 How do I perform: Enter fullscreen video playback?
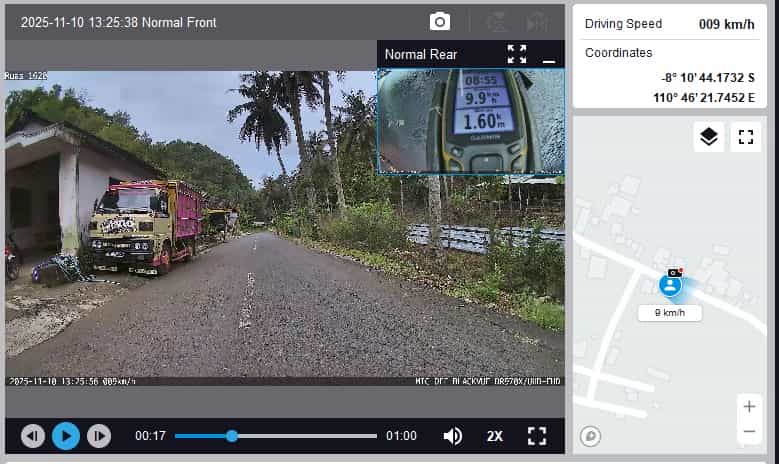[537, 436]
